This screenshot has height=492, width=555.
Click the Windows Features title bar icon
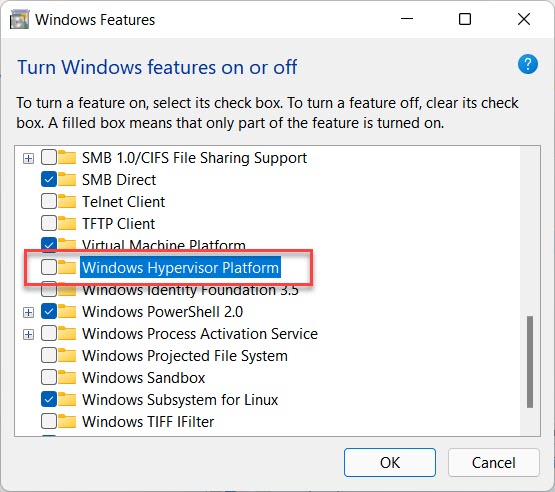point(19,19)
